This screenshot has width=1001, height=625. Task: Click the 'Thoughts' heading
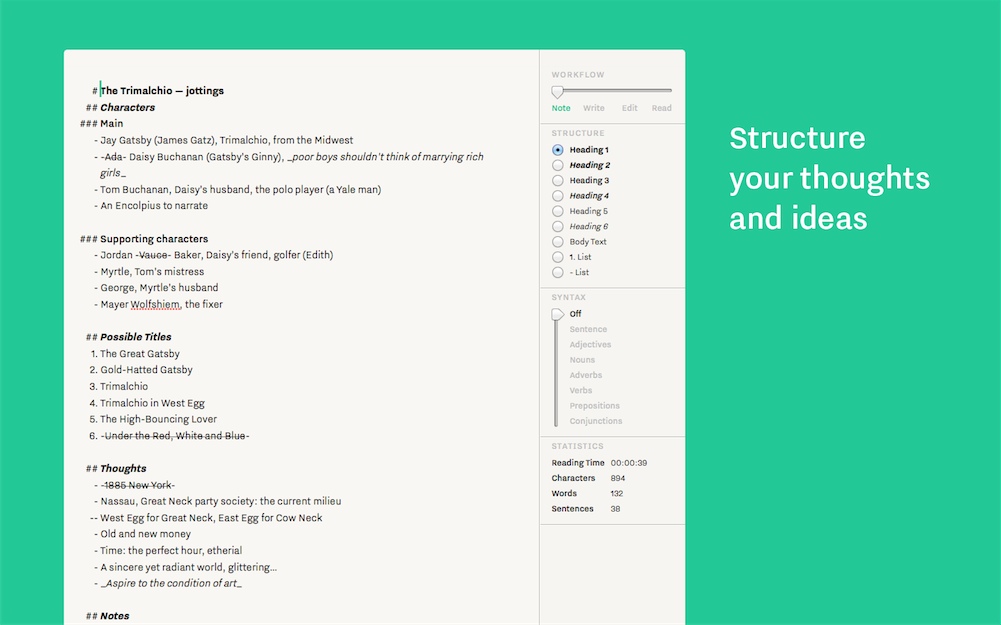click(123, 469)
